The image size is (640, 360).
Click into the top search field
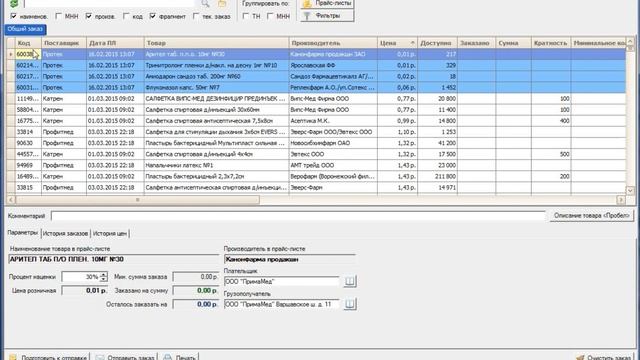coord(109,4)
